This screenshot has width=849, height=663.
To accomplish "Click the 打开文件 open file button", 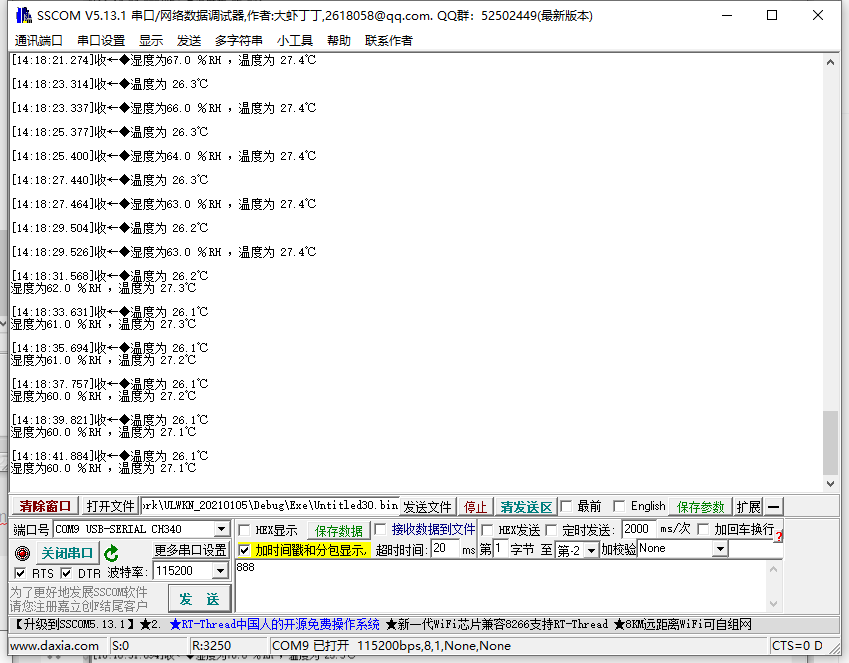I will point(110,506).
